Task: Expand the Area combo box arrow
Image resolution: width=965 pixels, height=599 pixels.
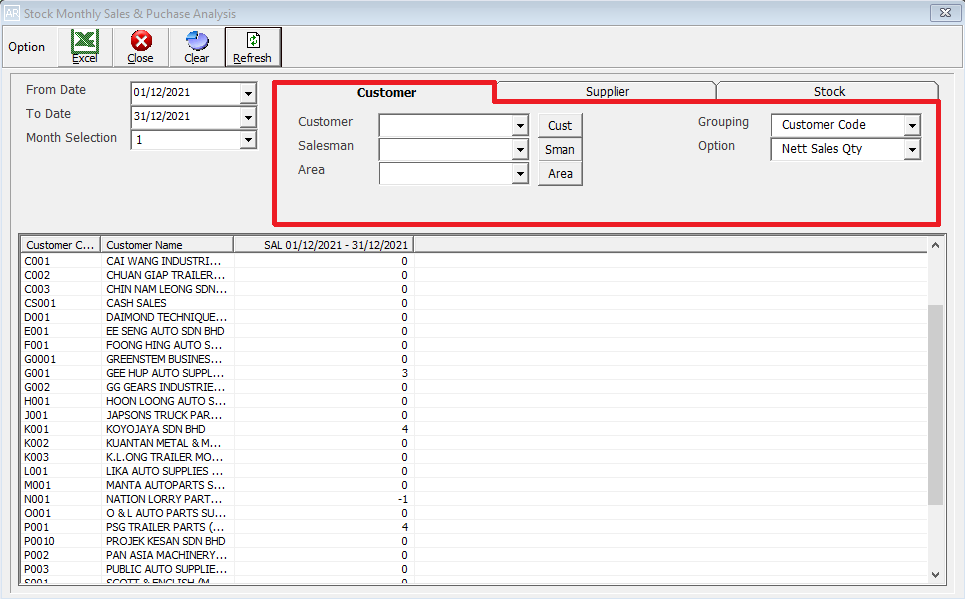Action: tap(520, 174)
